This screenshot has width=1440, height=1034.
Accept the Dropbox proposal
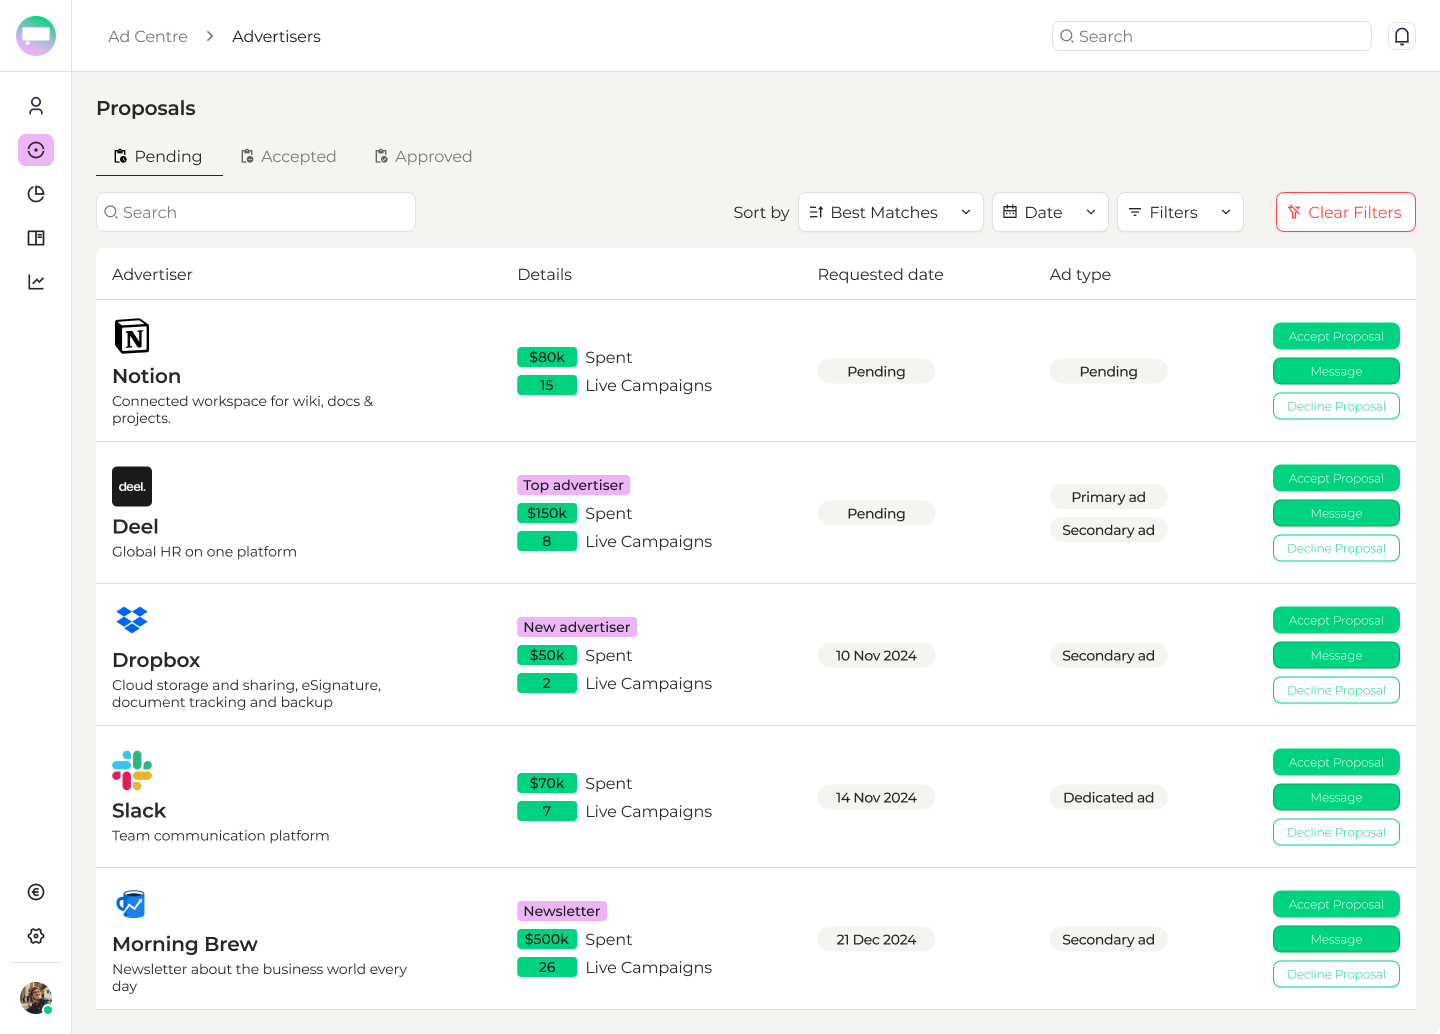coord(1336,620)
